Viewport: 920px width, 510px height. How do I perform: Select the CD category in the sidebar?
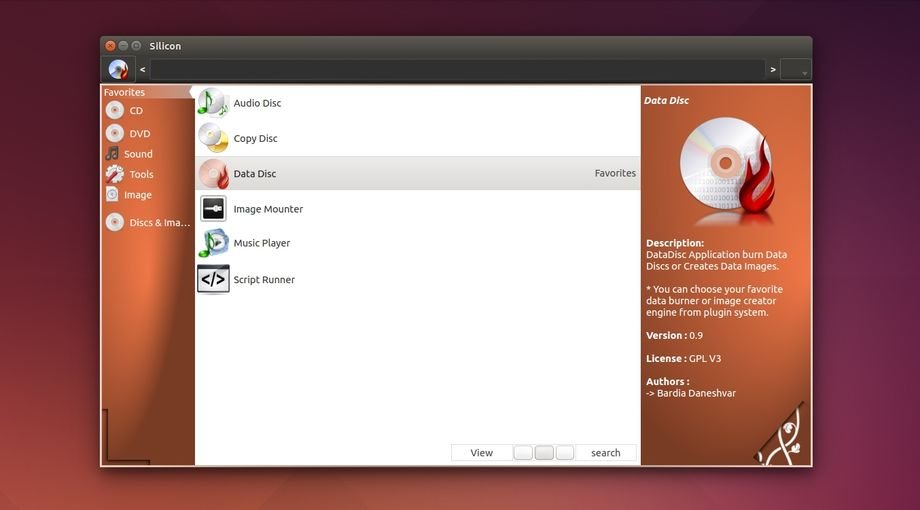tap(135, 111)
